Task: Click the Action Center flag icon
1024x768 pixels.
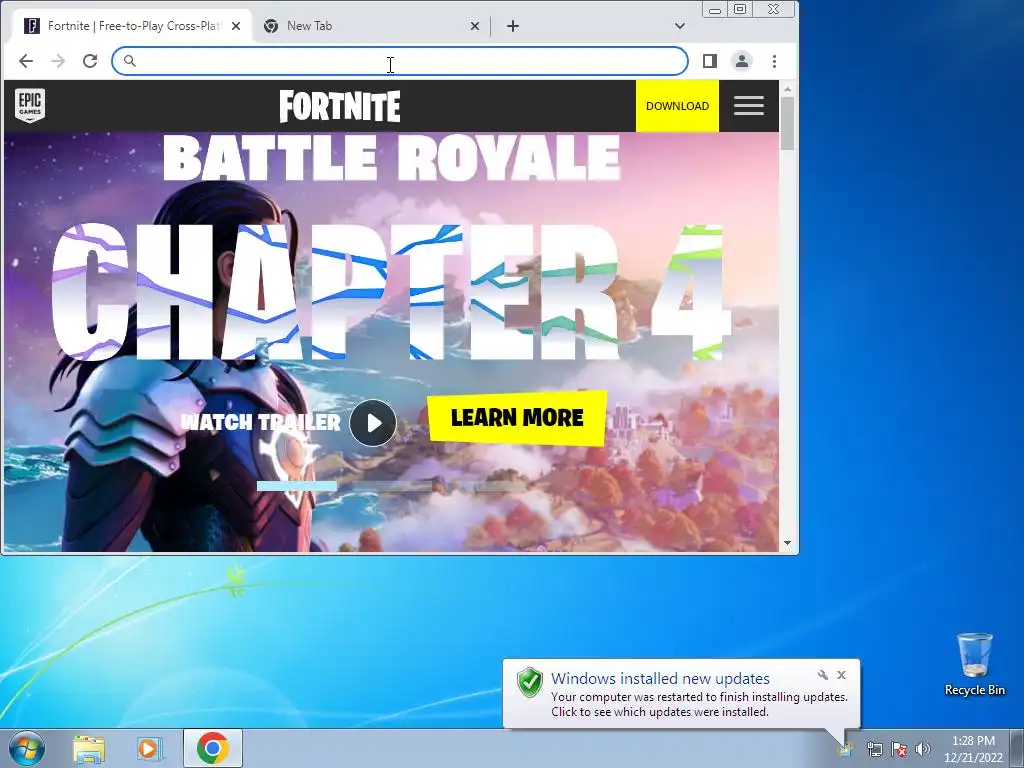Action: (899, 749)
